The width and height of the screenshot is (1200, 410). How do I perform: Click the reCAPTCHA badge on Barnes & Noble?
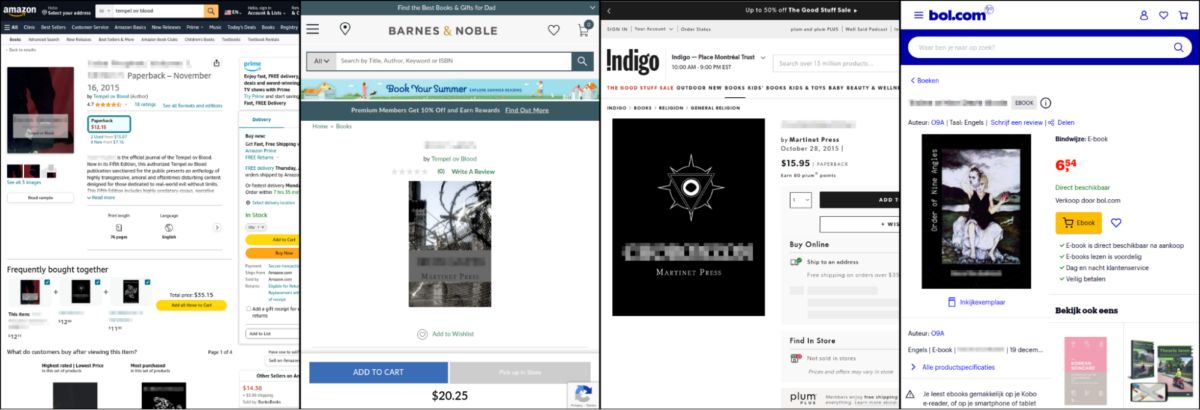(583, 395)
